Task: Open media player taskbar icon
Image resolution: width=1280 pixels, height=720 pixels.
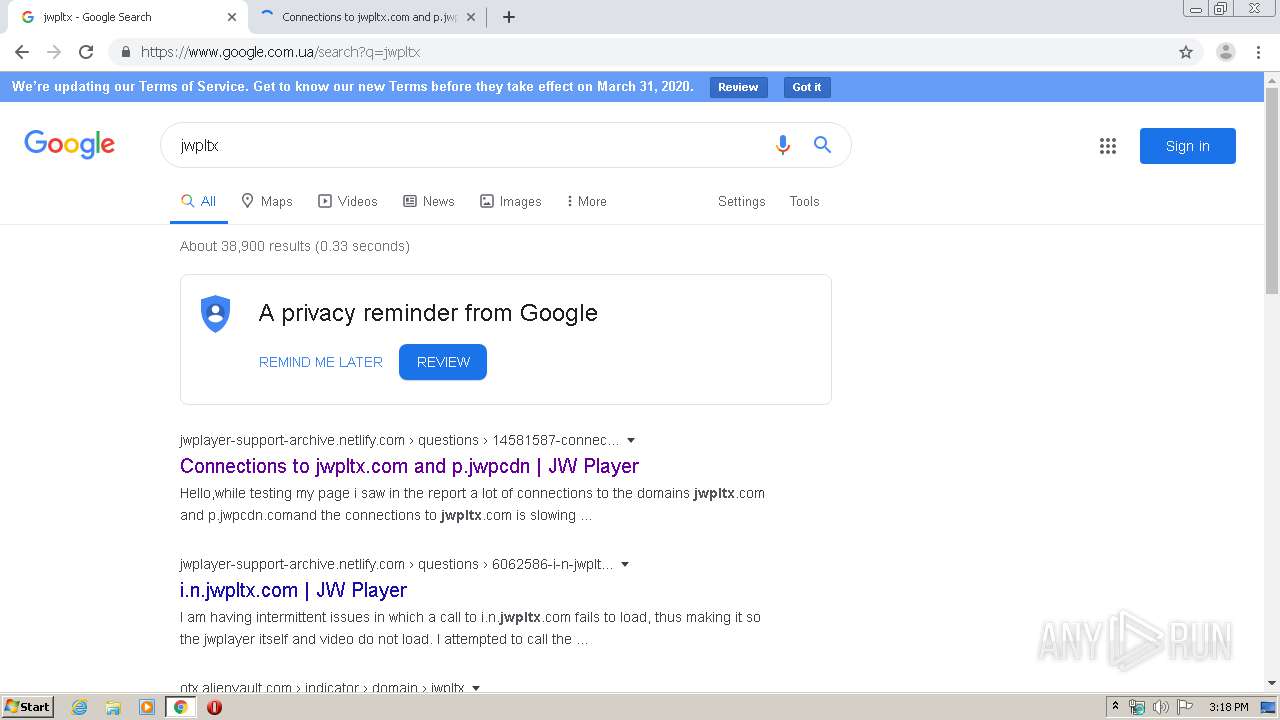Action: (x=147, y=707)
